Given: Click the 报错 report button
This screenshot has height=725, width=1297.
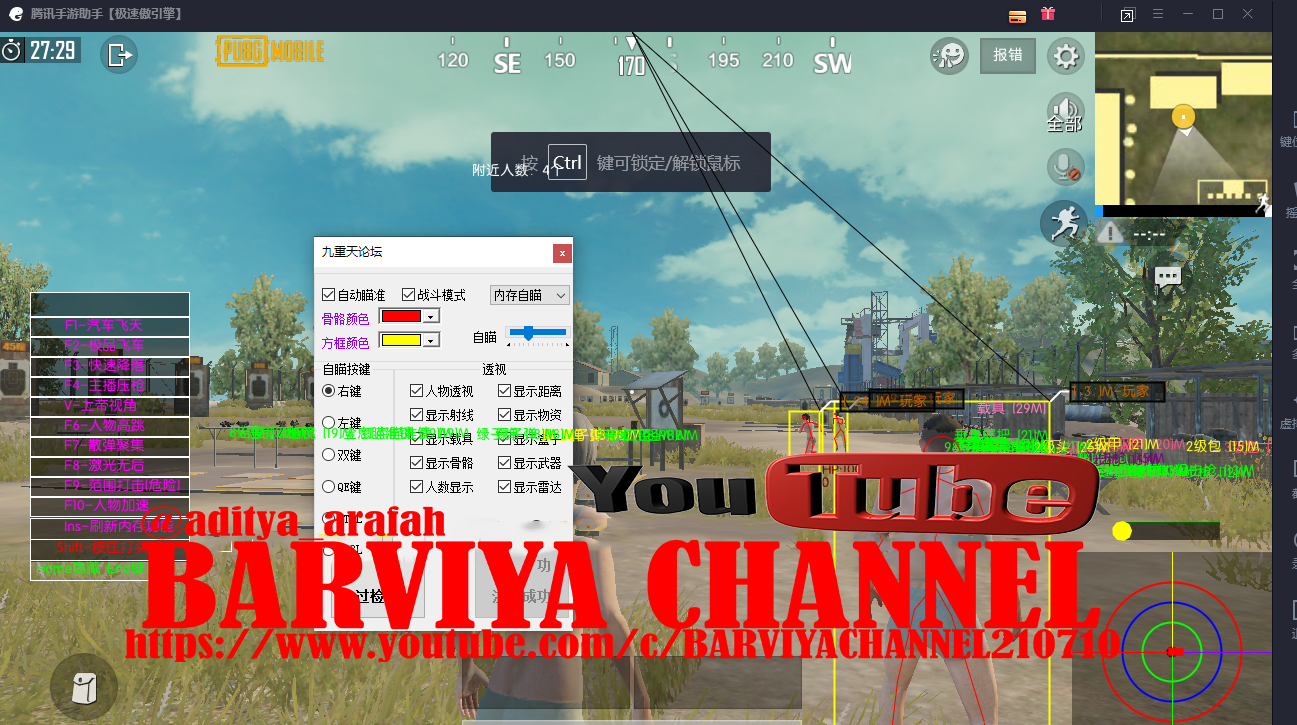Looking at the screenshot, I should (1007, 55).
